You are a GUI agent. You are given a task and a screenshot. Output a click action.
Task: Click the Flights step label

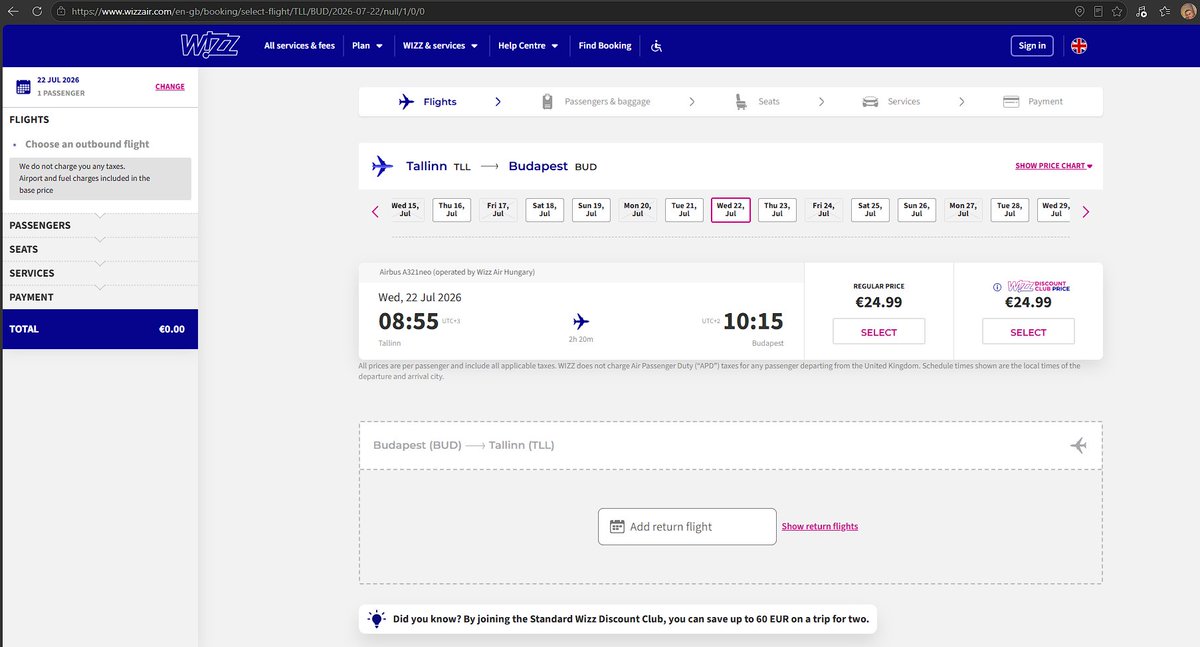440,101
